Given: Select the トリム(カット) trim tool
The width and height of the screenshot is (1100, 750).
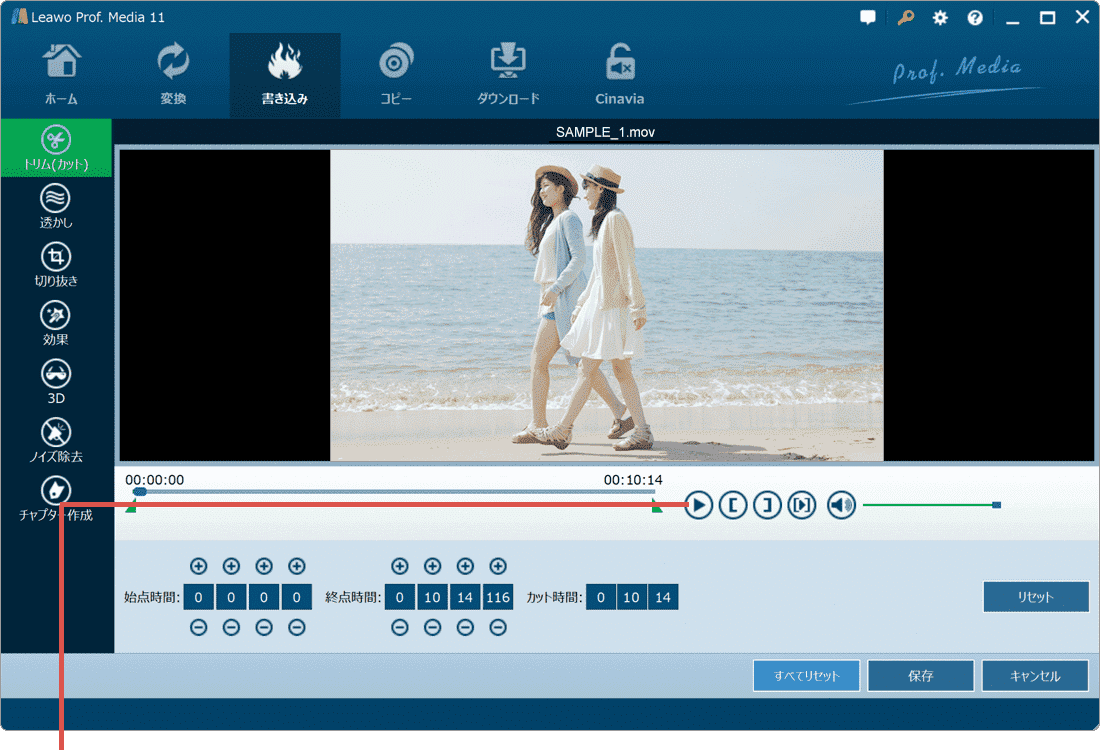Looking at the screenshot, I should (56, 148).
